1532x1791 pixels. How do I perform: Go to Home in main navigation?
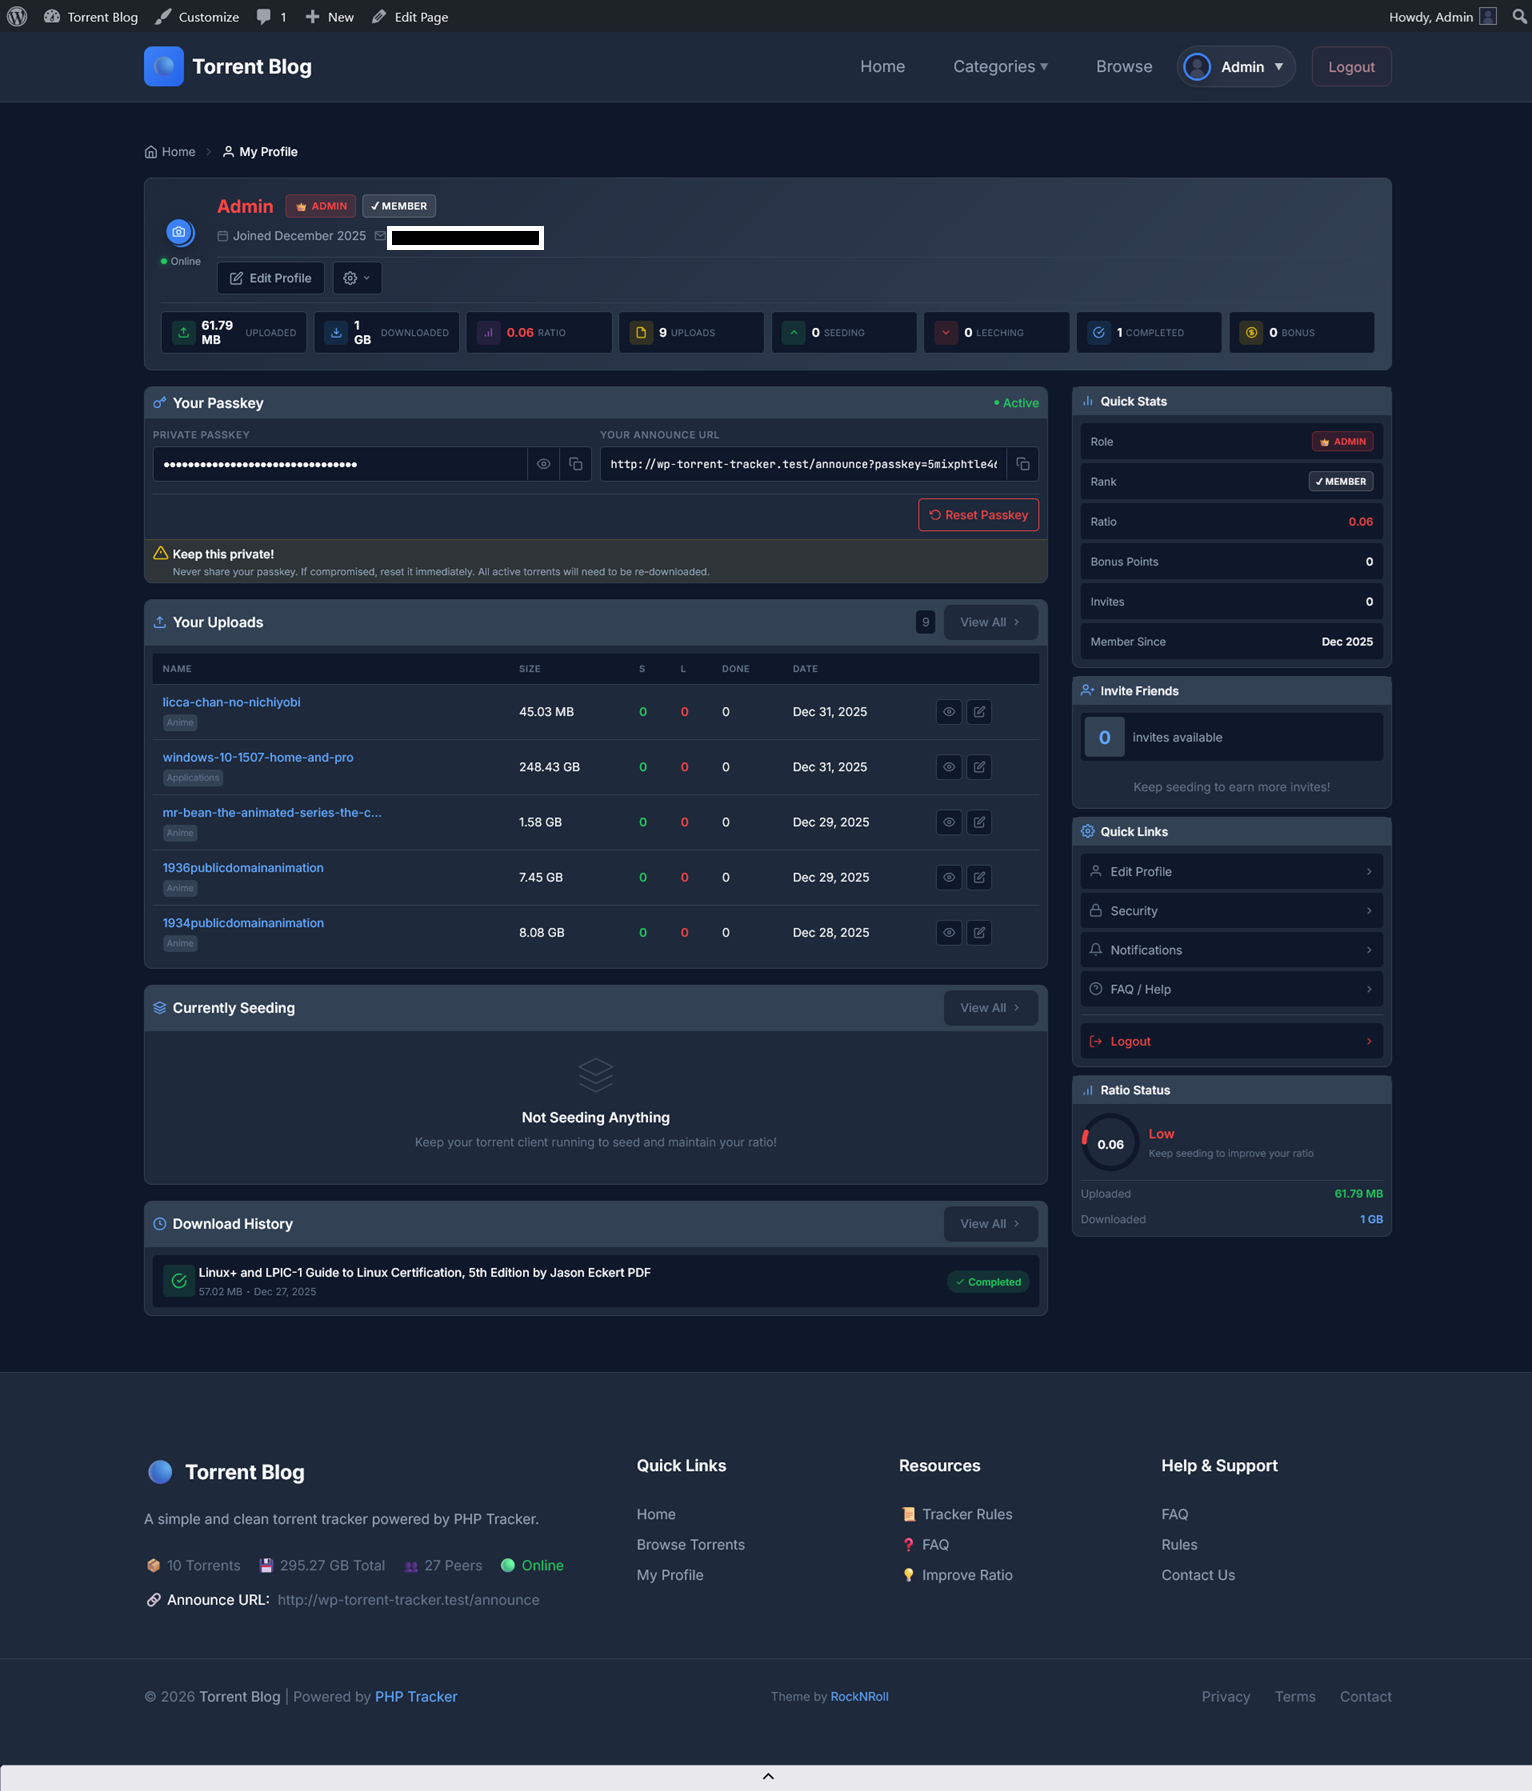click(882, 66)
